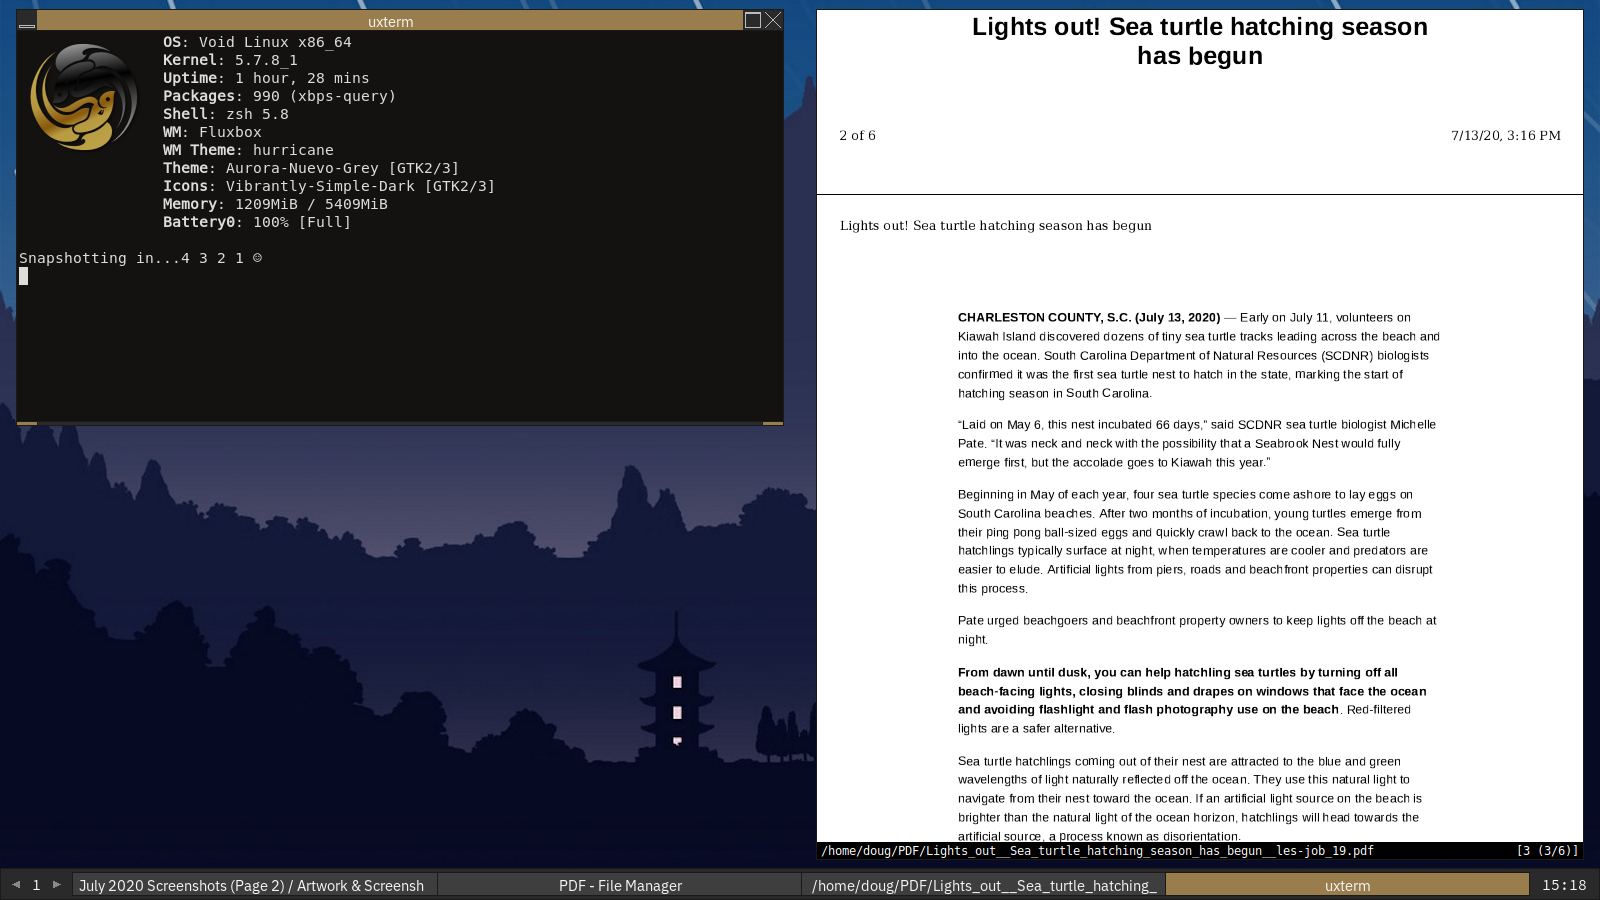This screenshot has width=1600, height=900.
Task: Activate the PDF viewer taskbar entry
Action: [983, 885]
